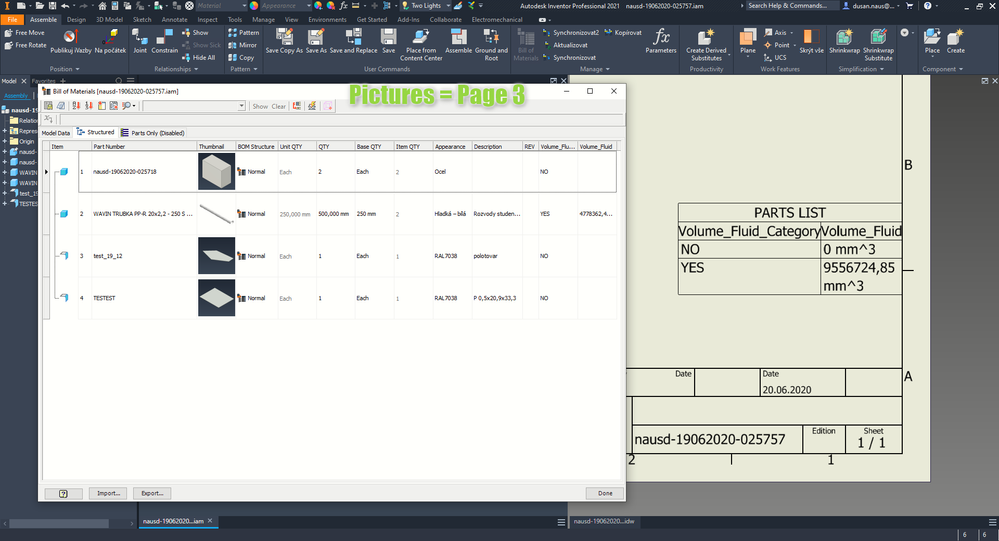The height and width of the screenshot is (541, 999).
Task: Click the nausd-19062020-025718 thumbnail
Action: (x=217, y=171)
